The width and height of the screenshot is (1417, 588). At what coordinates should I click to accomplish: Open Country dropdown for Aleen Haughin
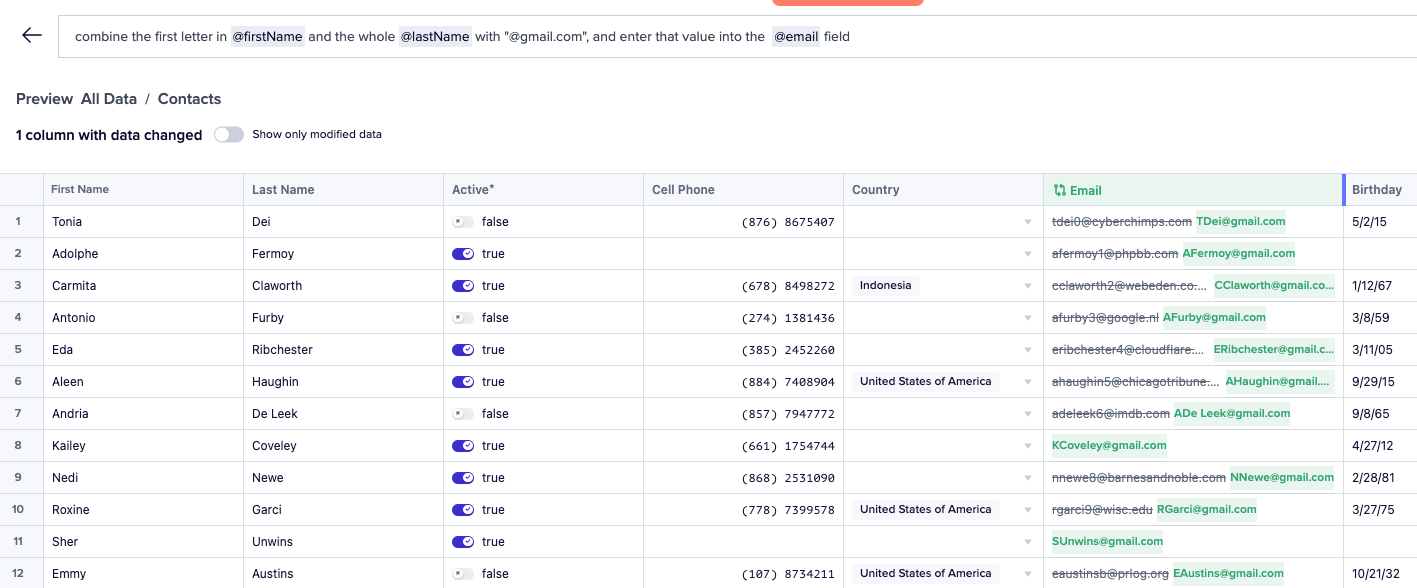tap(1028, 382)
